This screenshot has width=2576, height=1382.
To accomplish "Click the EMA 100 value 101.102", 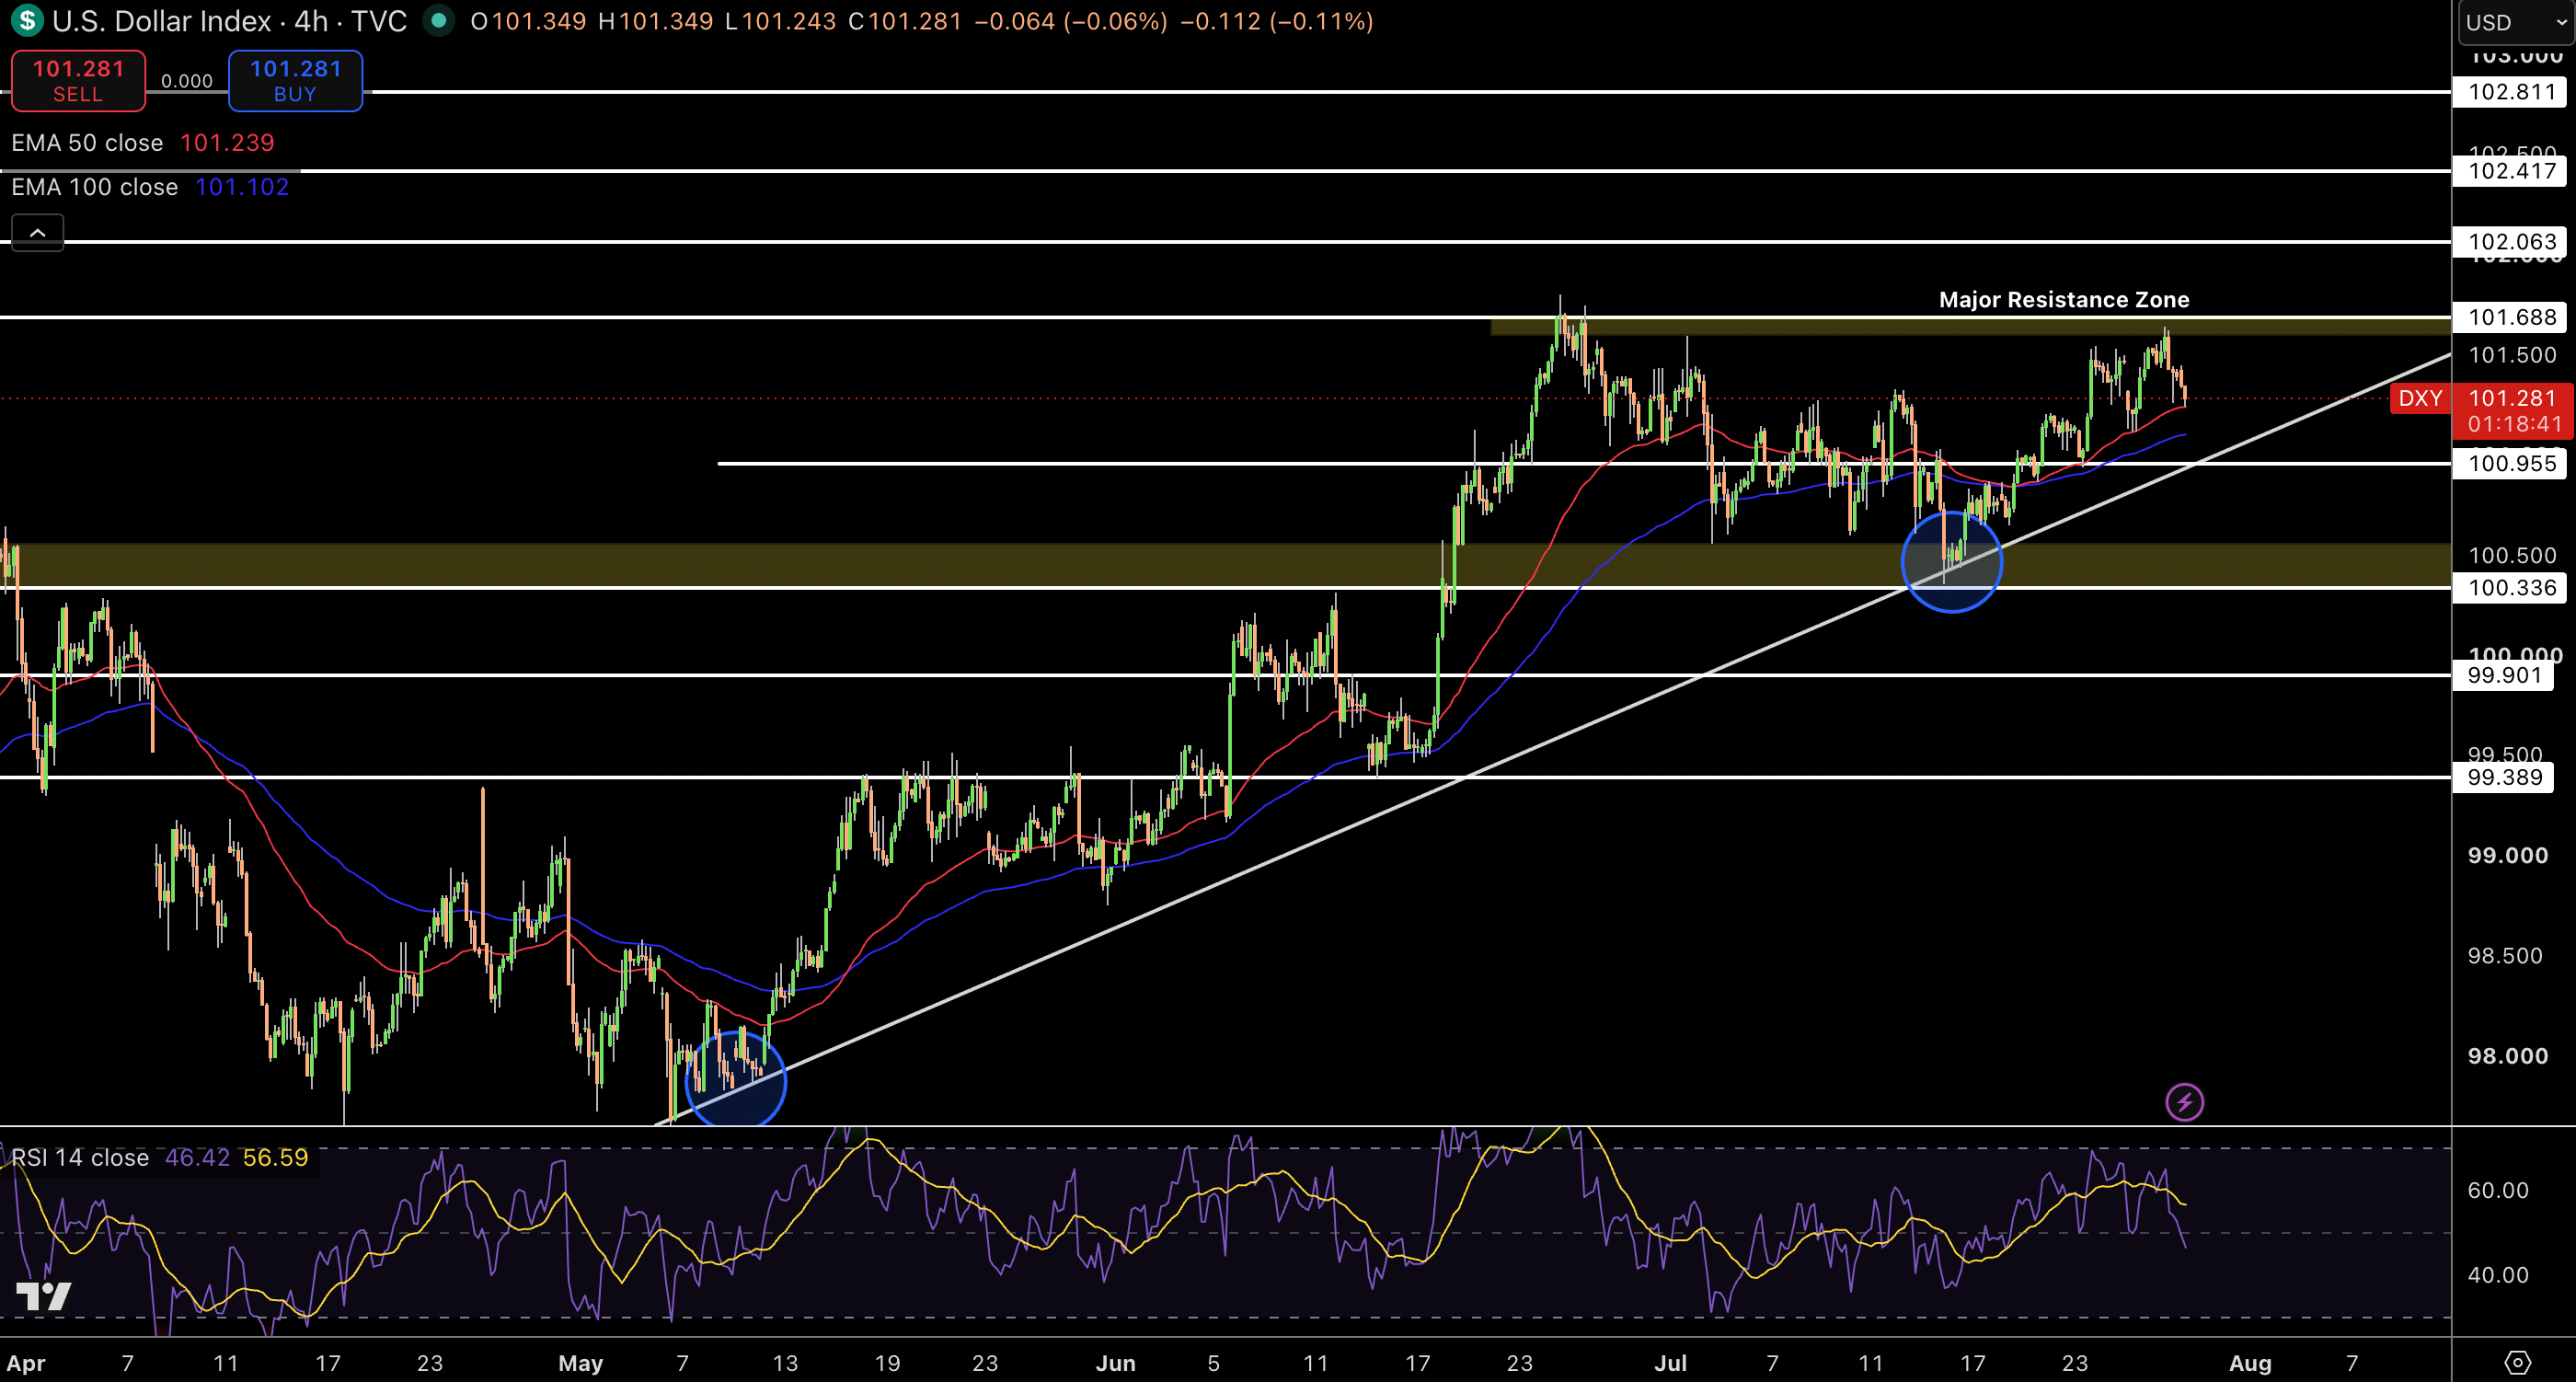I will pos(242,187).
